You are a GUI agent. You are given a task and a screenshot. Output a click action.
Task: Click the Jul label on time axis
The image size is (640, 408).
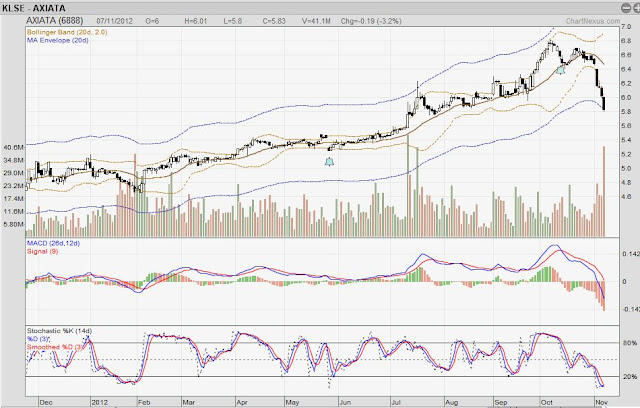pos(396,402)
